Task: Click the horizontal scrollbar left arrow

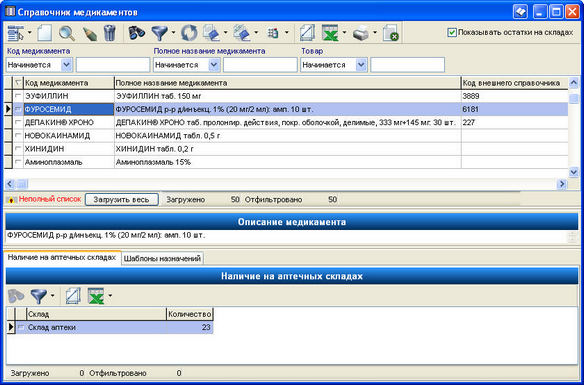Action: point(10,184)
